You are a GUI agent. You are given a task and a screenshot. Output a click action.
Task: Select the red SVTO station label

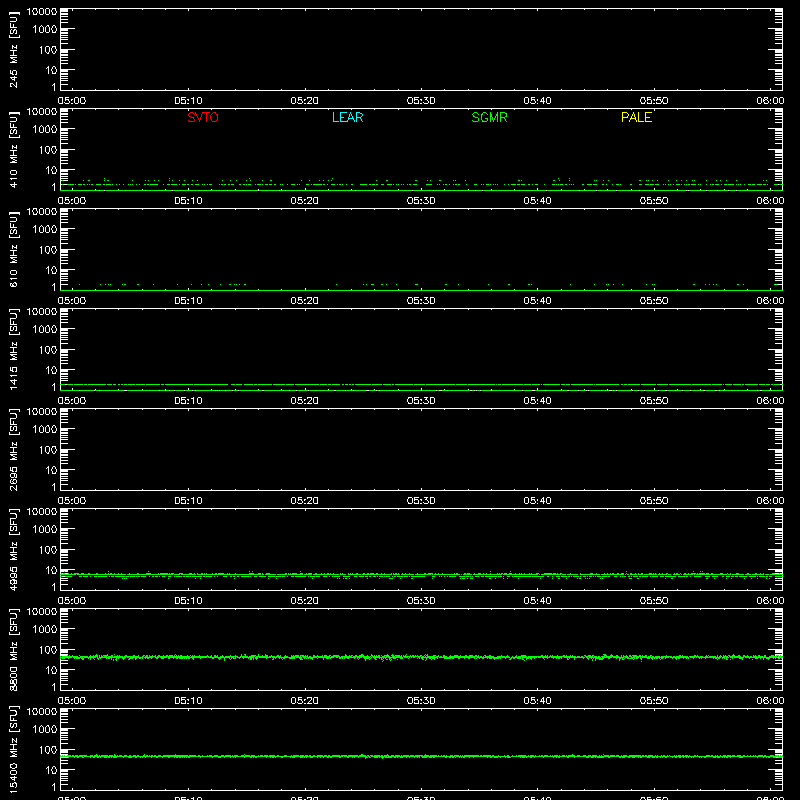click(x=203, y=117)
